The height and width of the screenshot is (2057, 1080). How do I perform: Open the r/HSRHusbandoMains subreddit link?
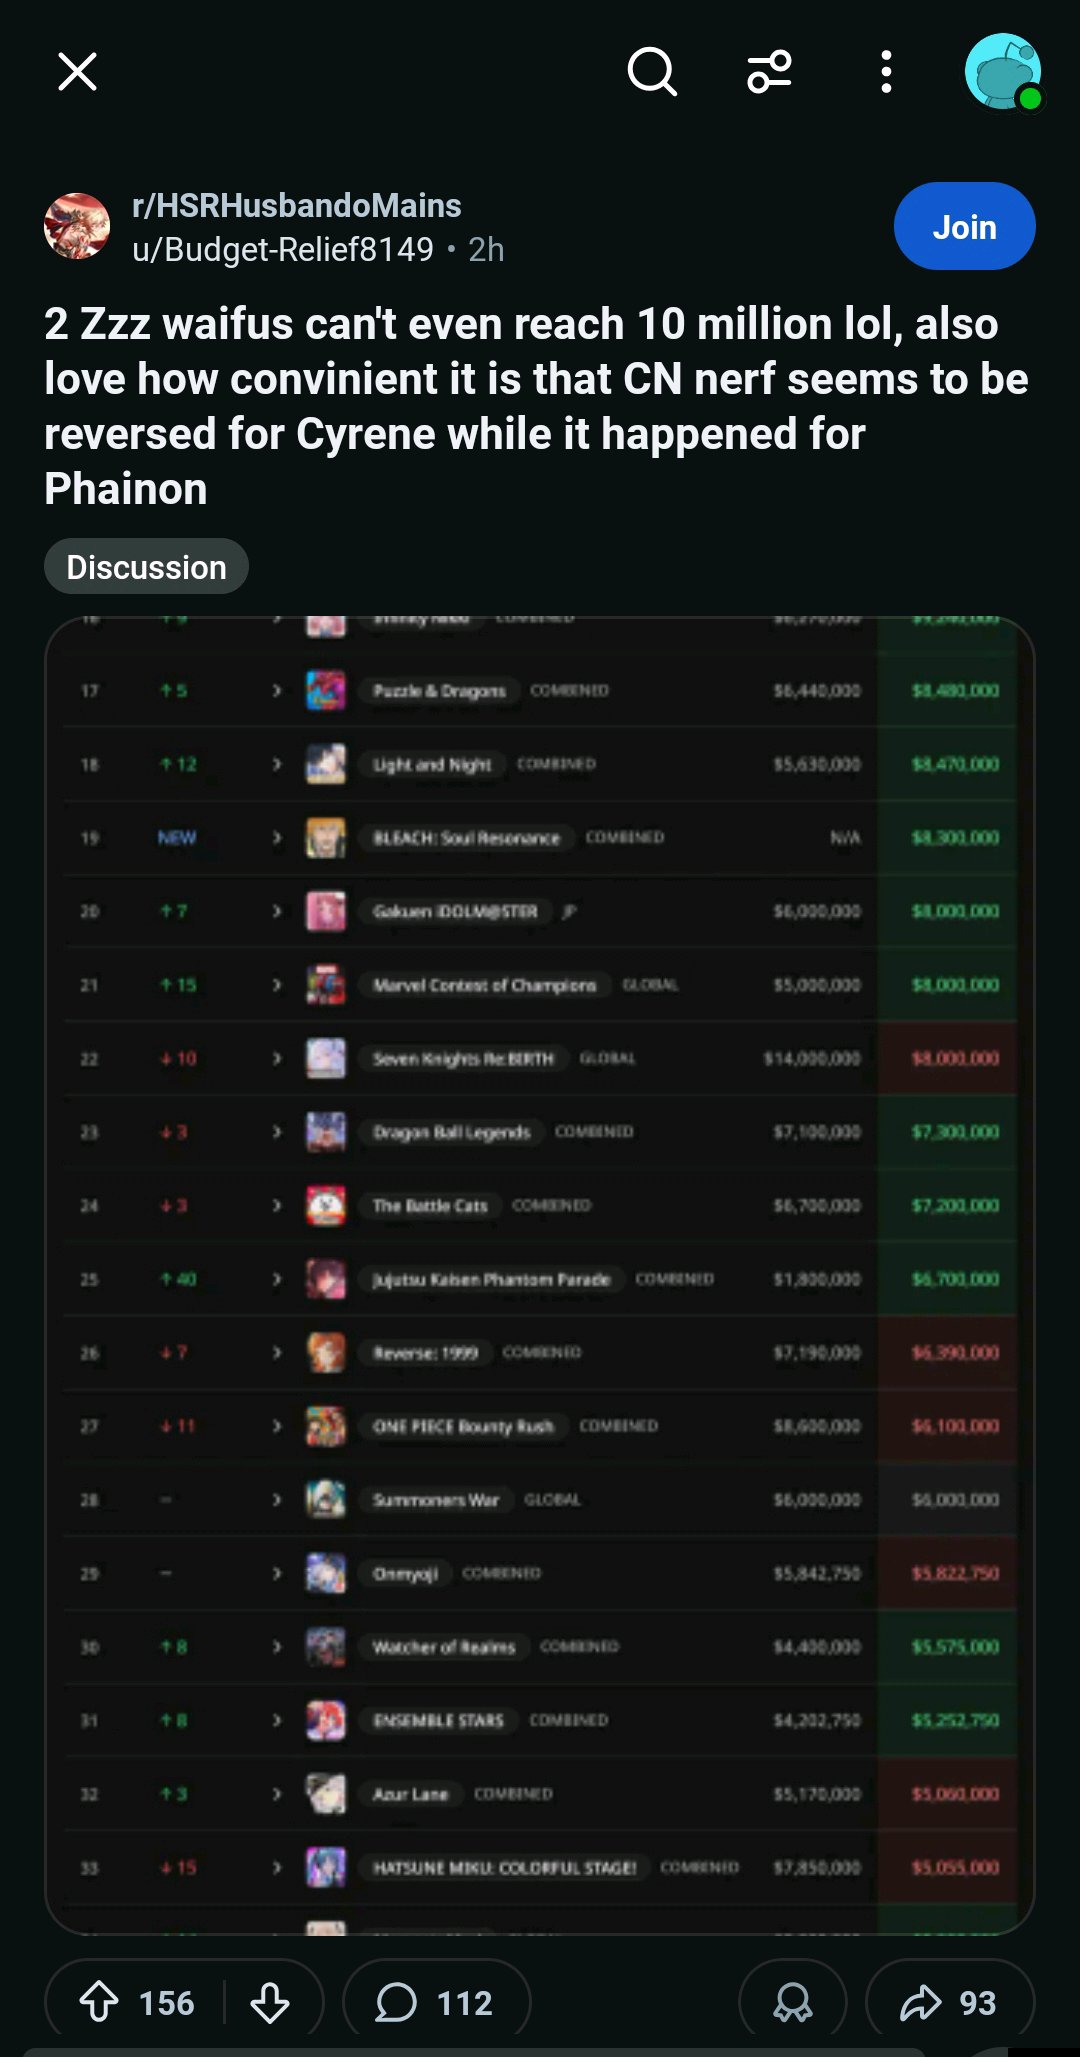(x=296, y=206)
